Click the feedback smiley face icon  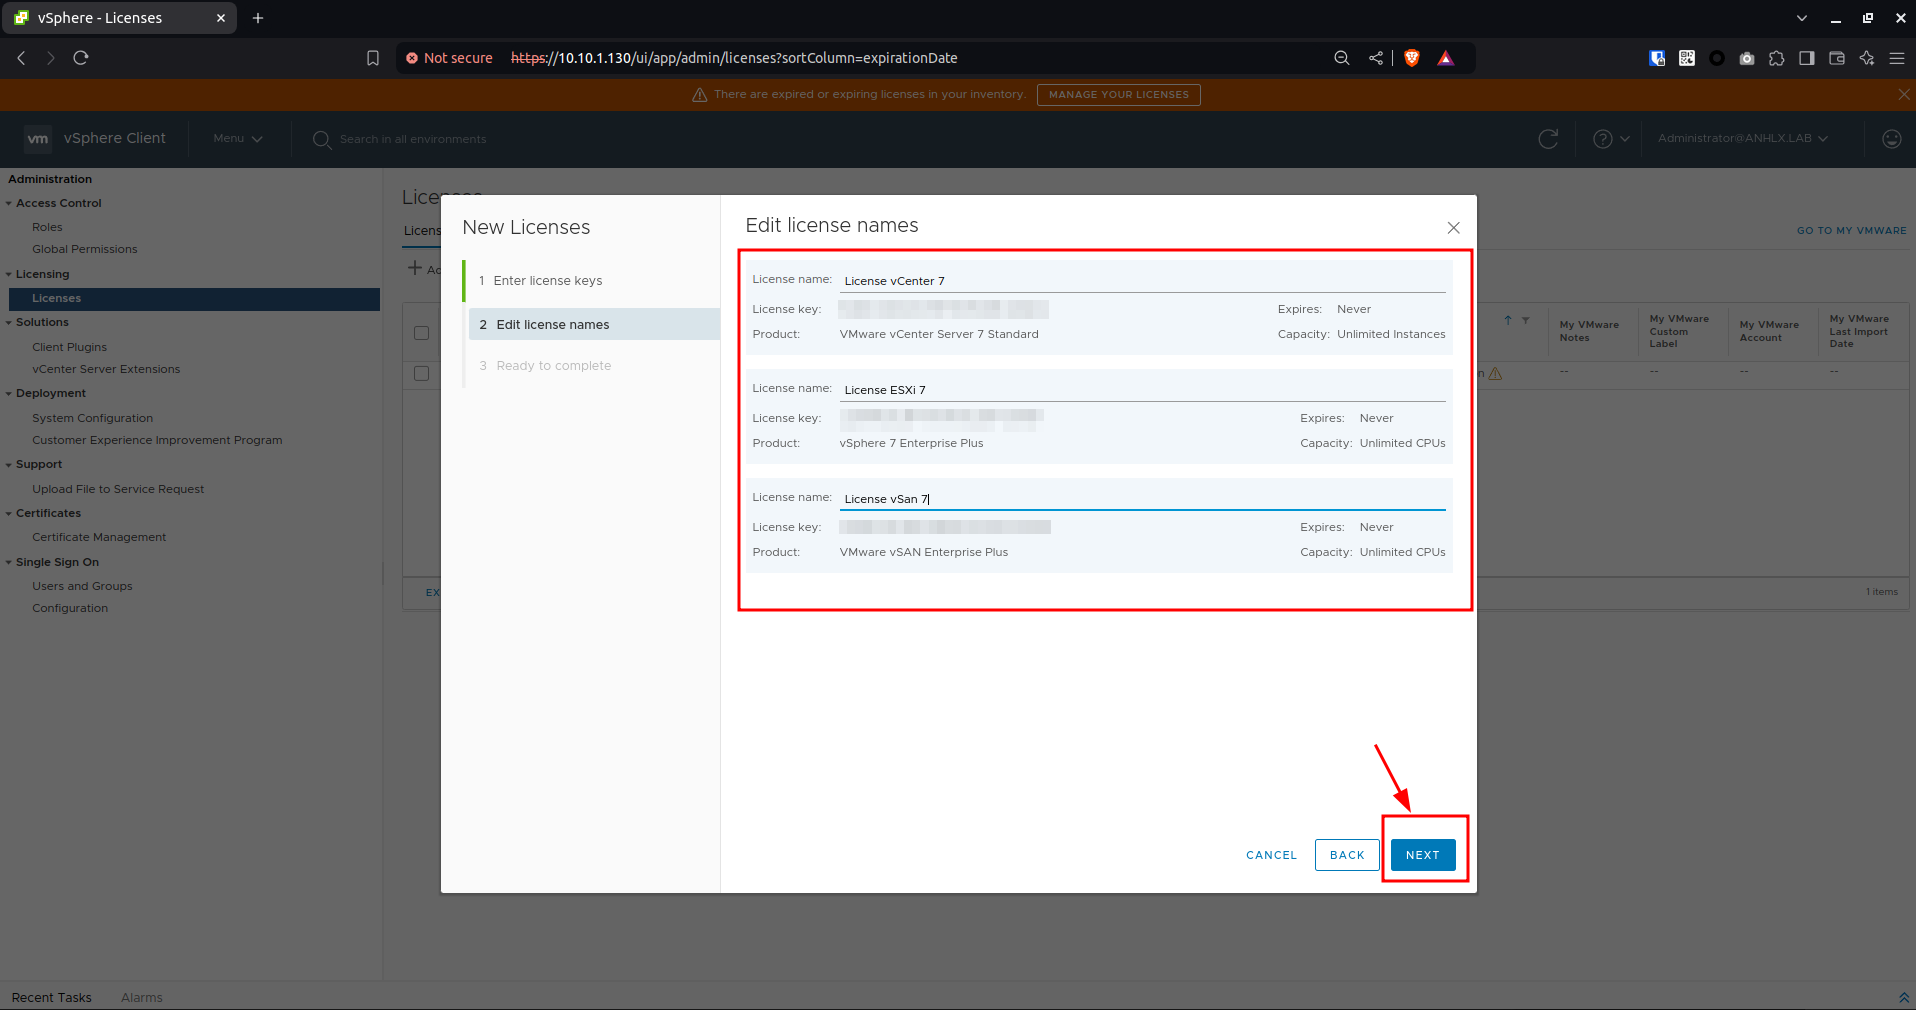tap(1891, 139)
